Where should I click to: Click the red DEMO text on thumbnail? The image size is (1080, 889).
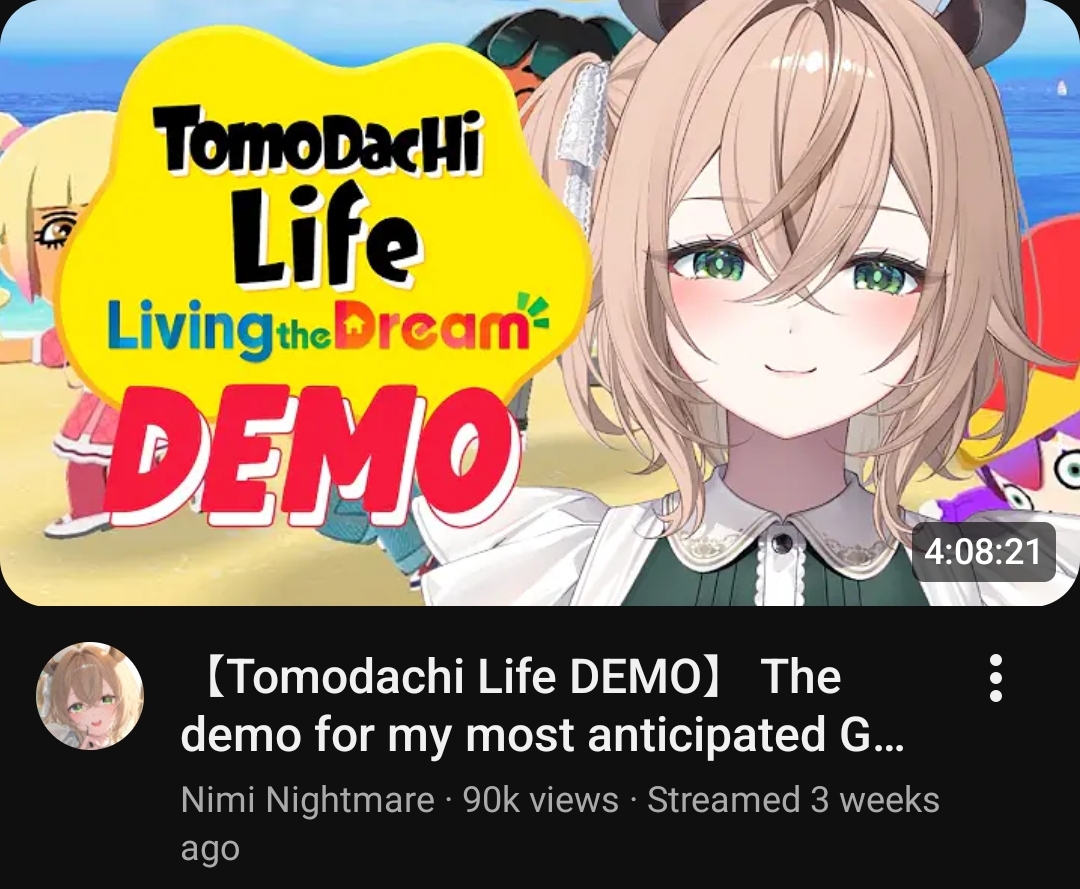coord(313,454)
